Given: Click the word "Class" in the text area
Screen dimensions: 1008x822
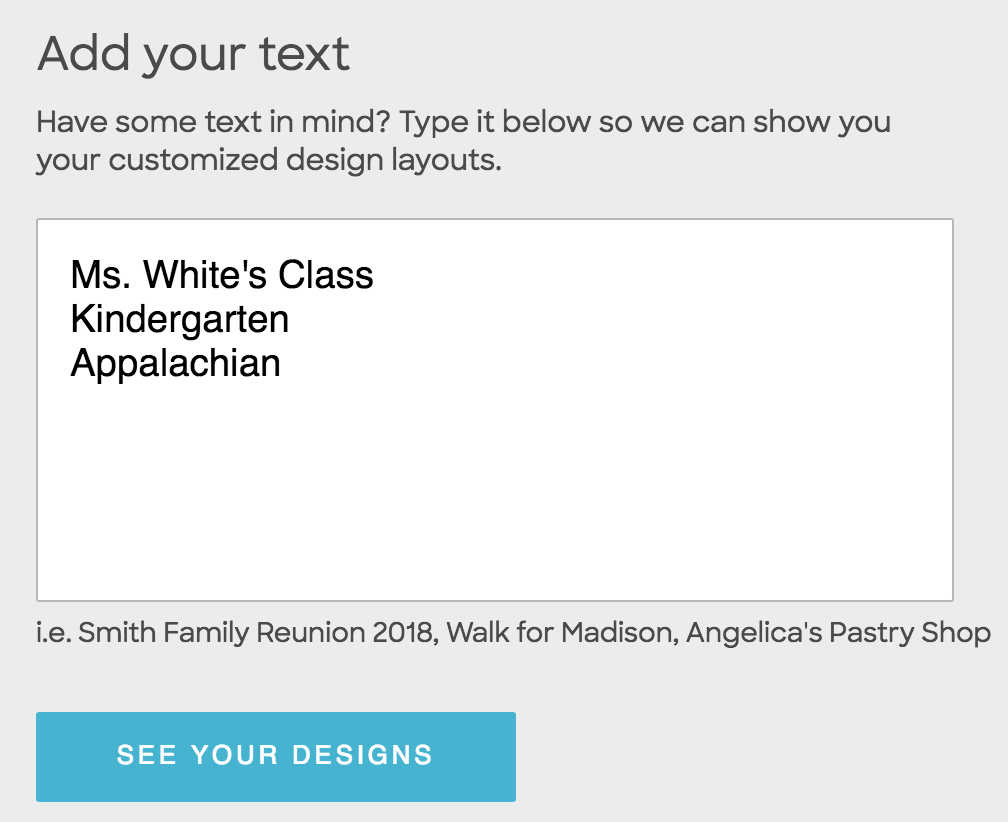Looking at the screenshot, I should pyautogui.click(x=326, y=275).
